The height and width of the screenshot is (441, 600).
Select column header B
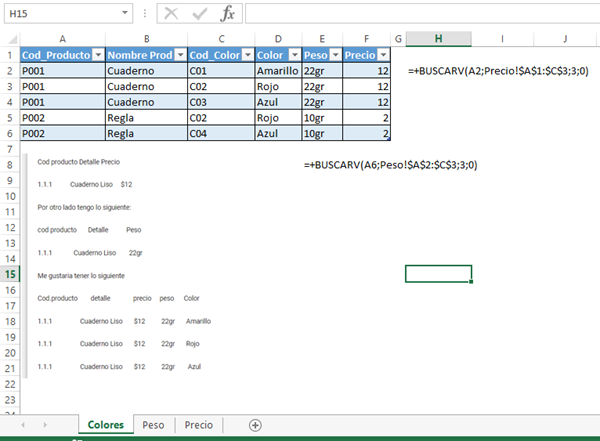[147, 39]
